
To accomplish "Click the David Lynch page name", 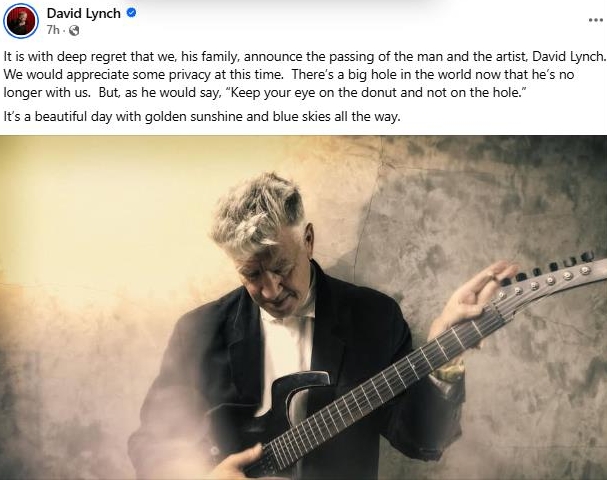I will click(84, 13).
